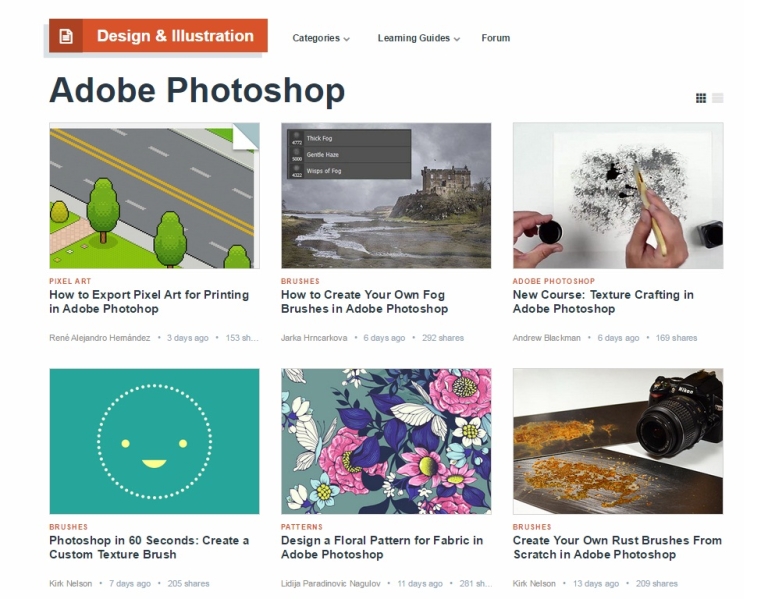Viewport: 768px width, 599px height.
Task: Expand the Categories dropdown menu
Action: (321, 38)
